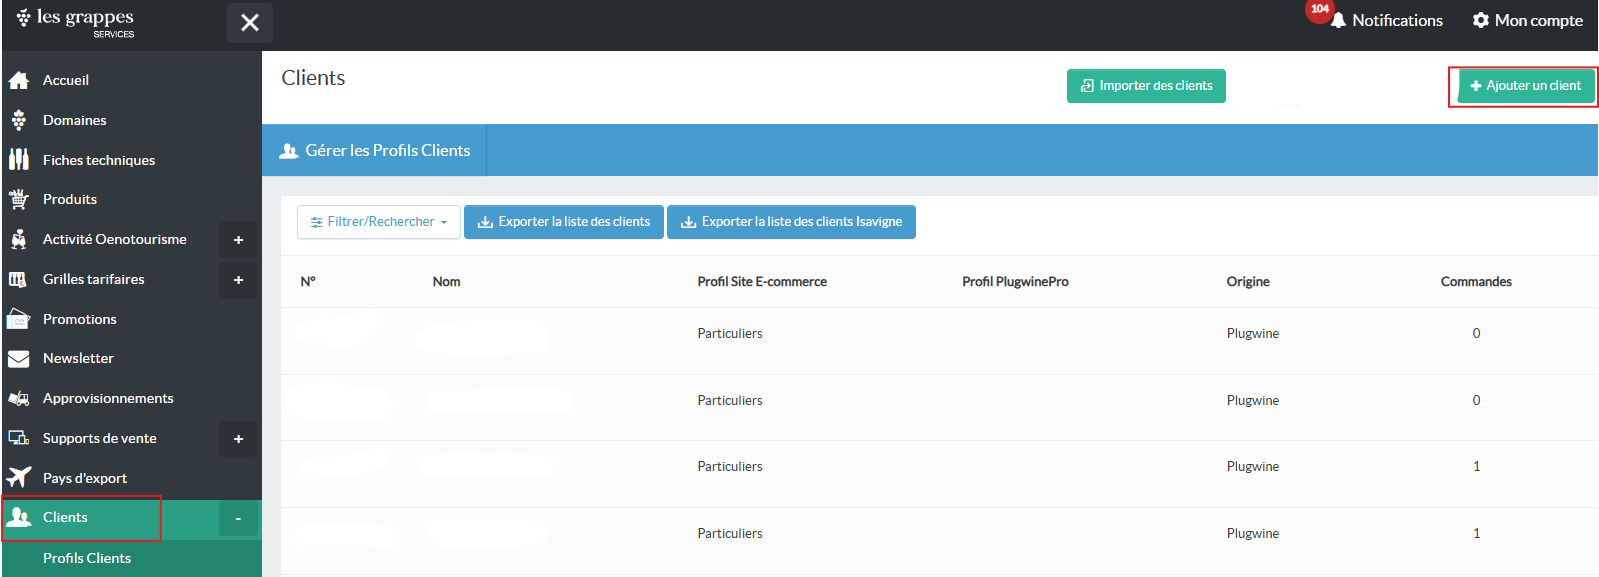Open the Filtrer/Rechercher dropdown
The width and height of the screenshot is (1599, 577).
point(379,222)
